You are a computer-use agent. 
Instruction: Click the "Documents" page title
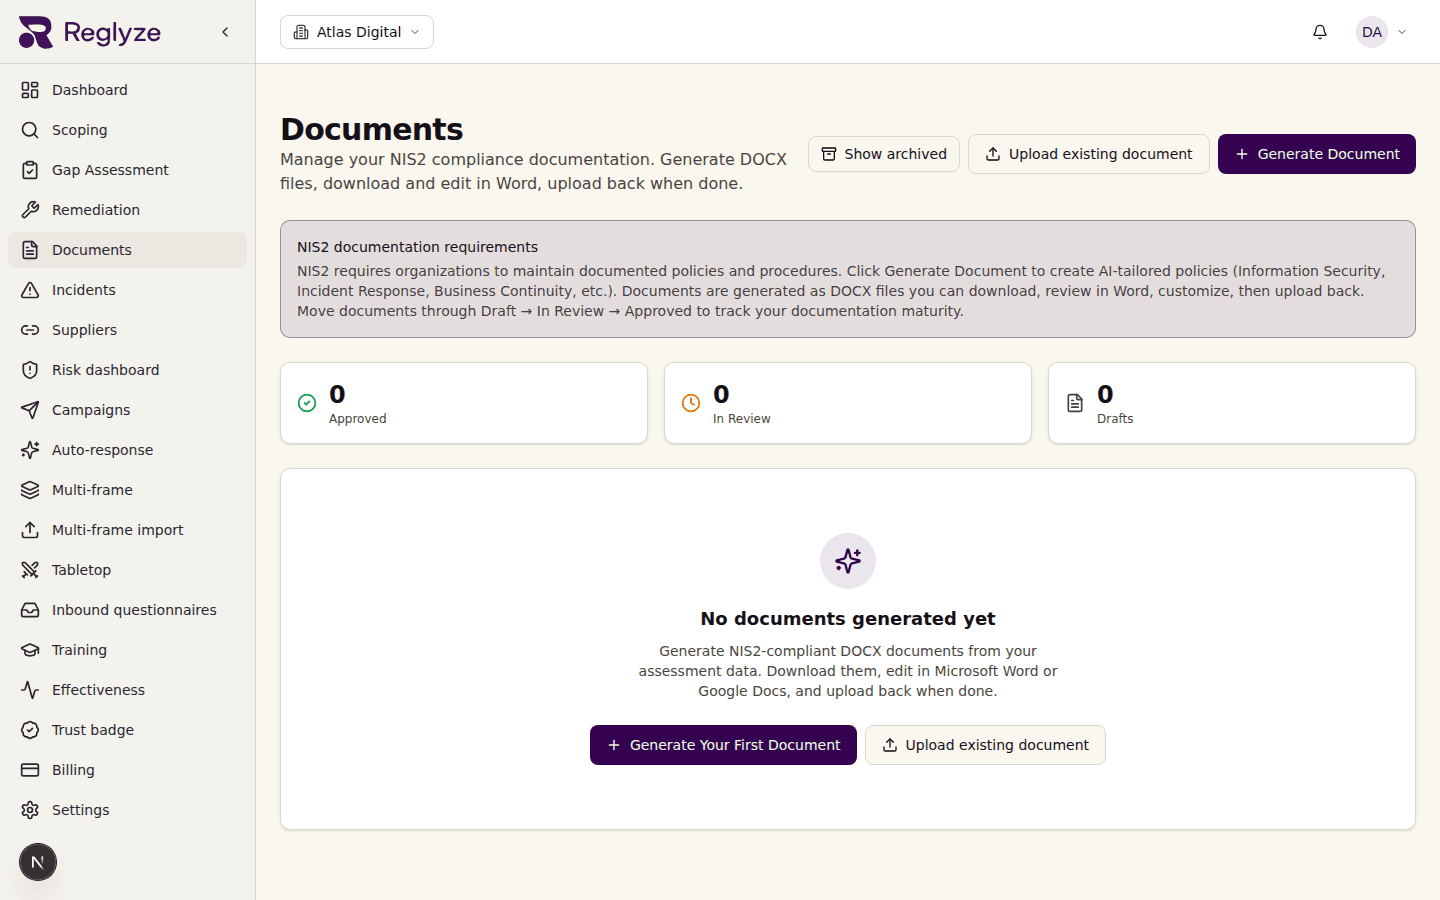click(x=372, y=129)
